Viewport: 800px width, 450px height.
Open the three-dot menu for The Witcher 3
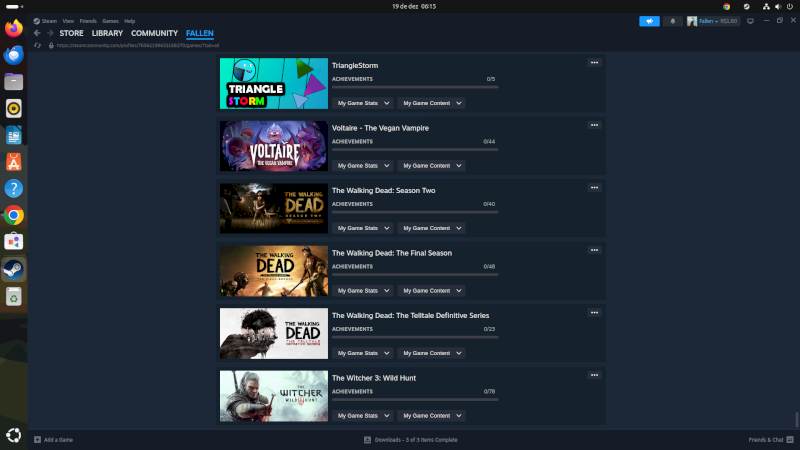coord(594,375)
